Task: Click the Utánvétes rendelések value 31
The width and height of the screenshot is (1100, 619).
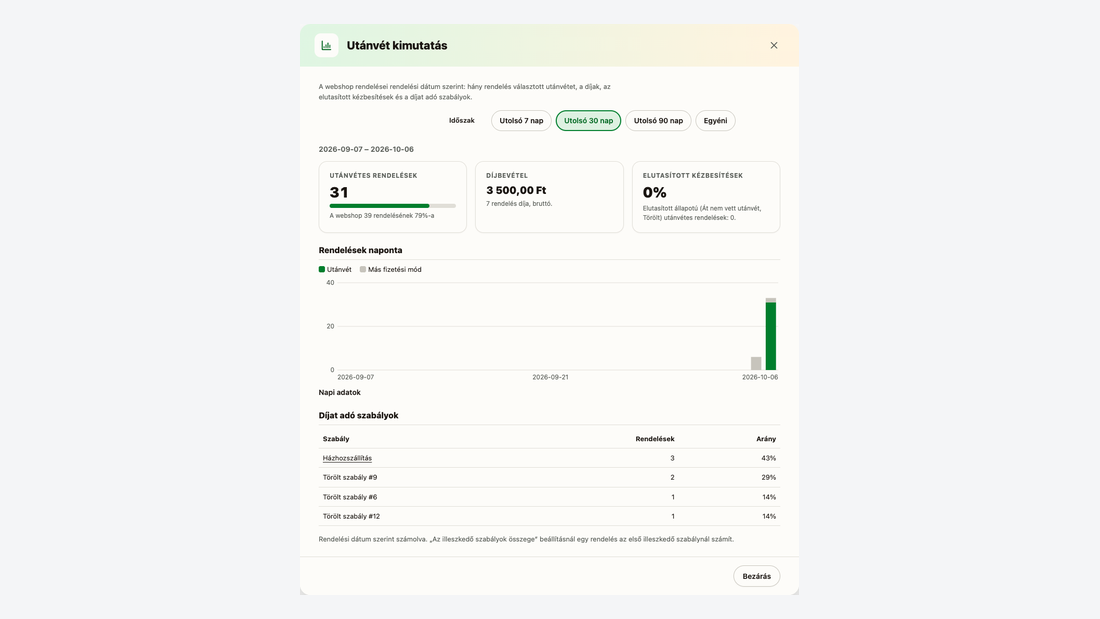Action: [x=339, y=192]
